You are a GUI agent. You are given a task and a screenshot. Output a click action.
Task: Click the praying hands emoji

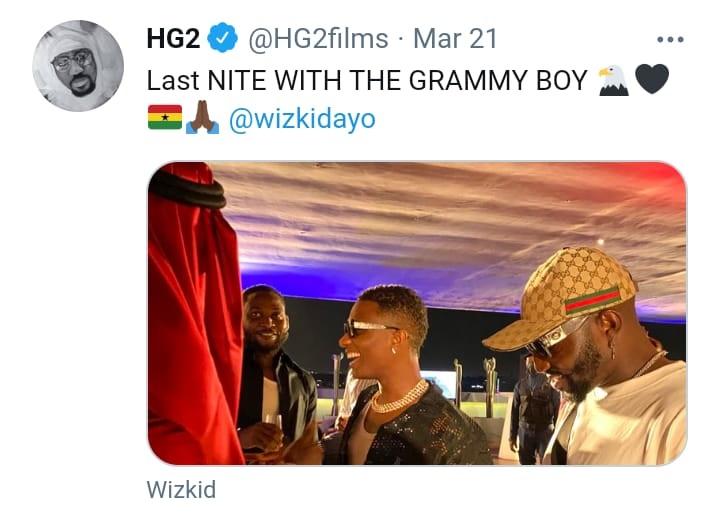point(202,119)
